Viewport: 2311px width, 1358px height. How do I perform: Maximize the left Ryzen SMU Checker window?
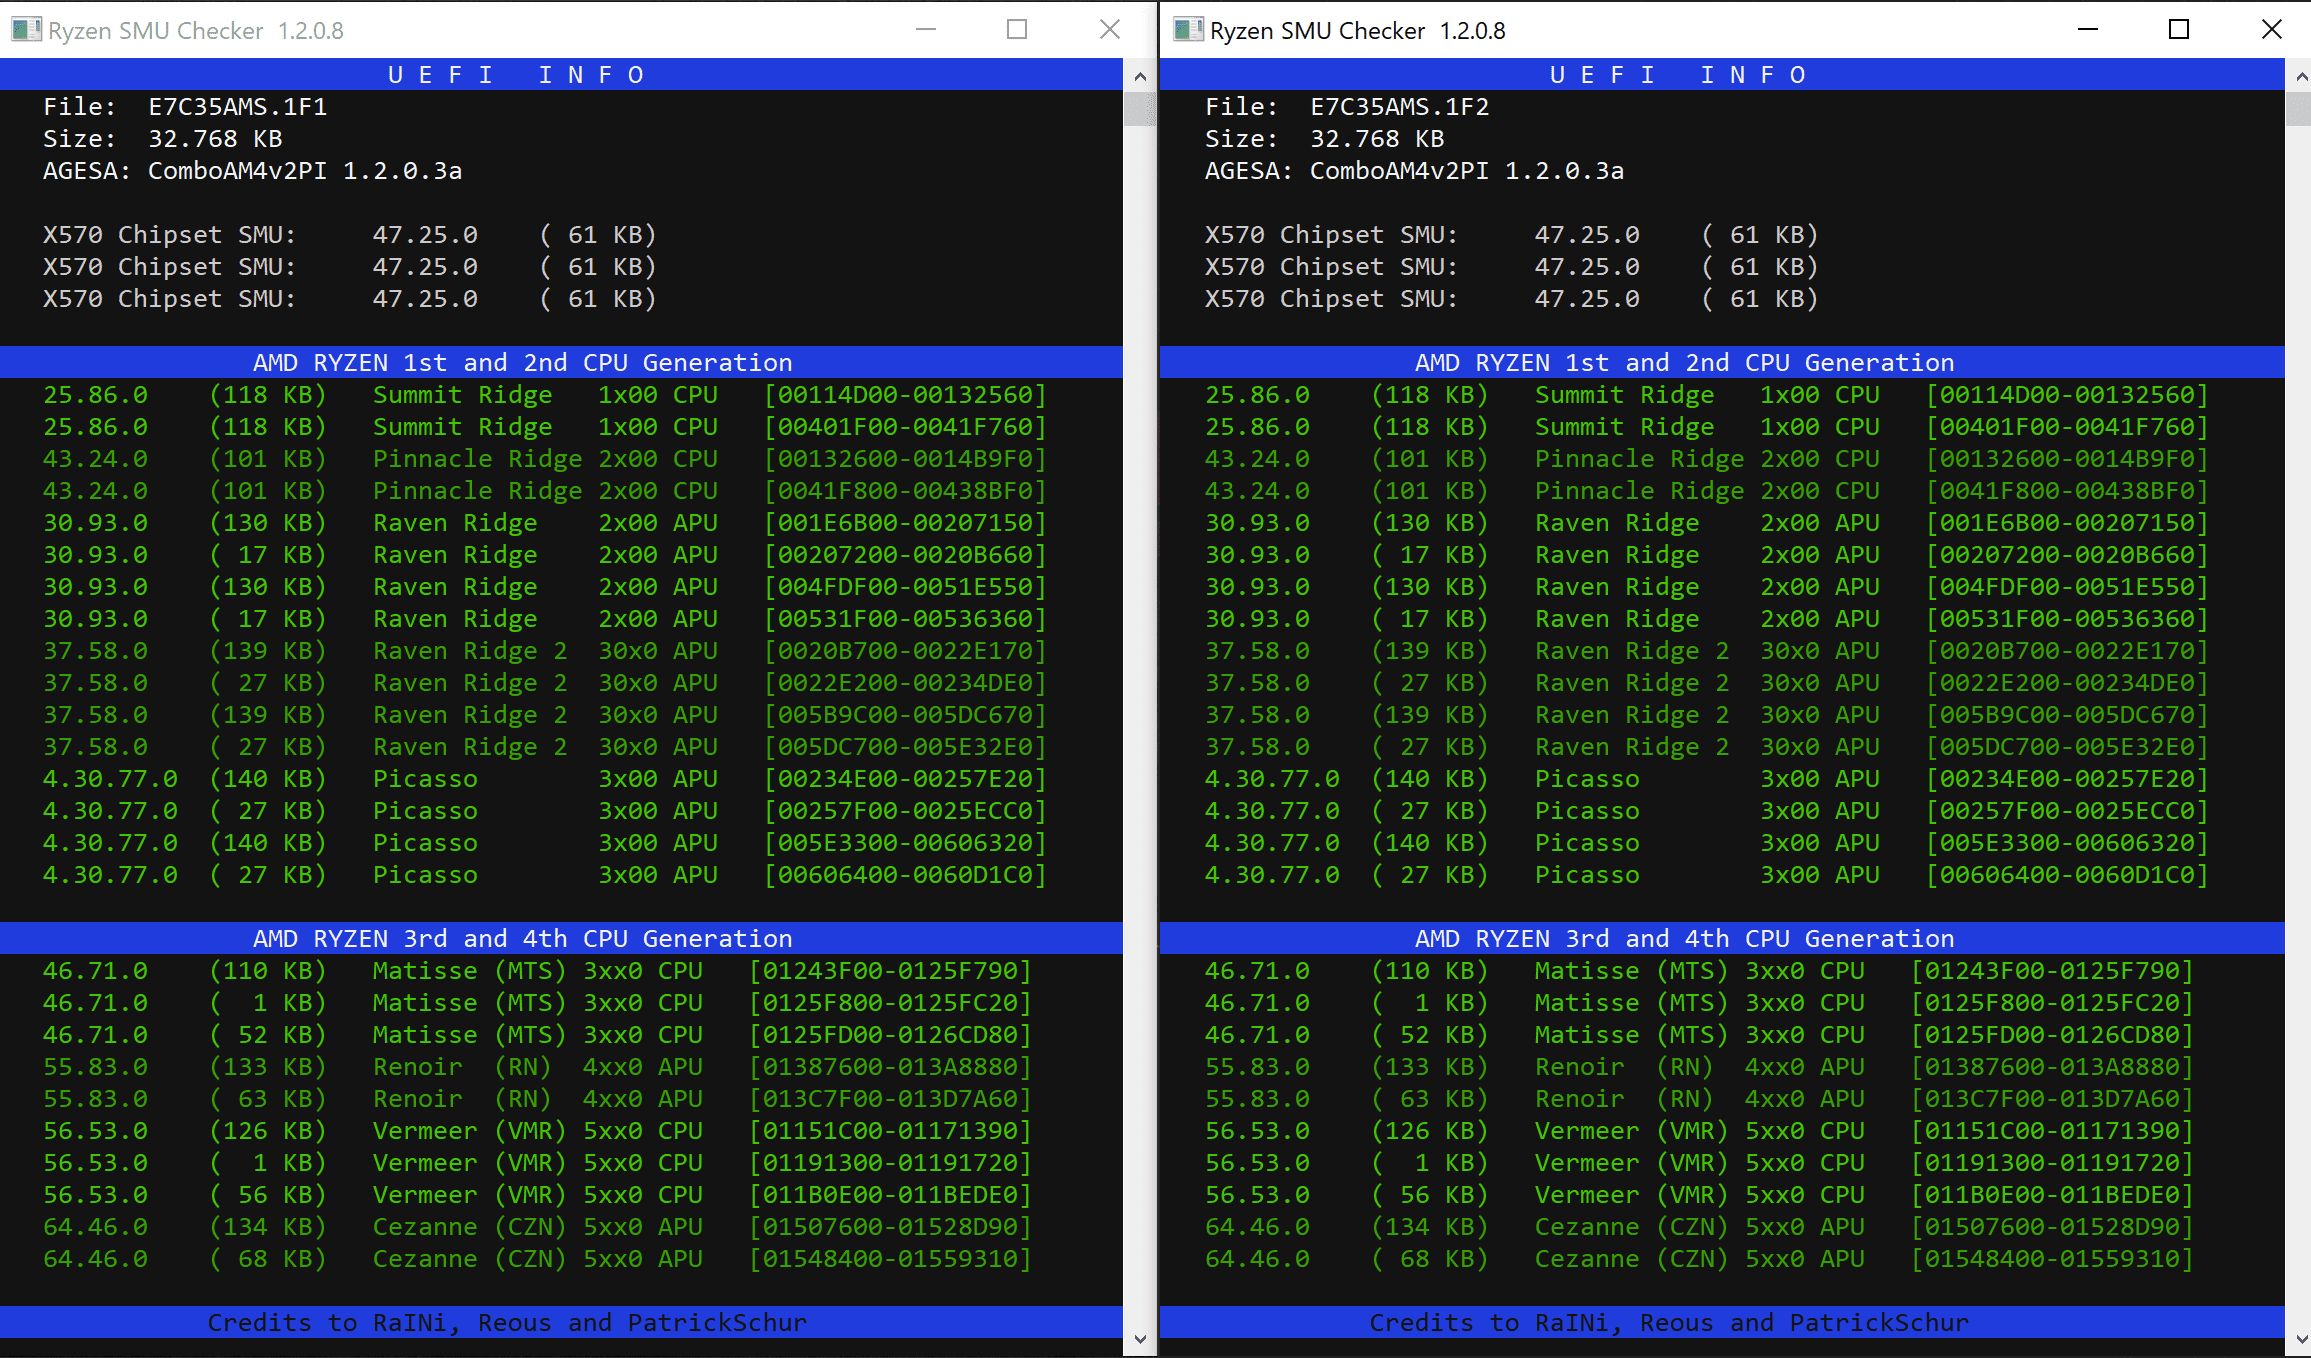click(1017, 30)
